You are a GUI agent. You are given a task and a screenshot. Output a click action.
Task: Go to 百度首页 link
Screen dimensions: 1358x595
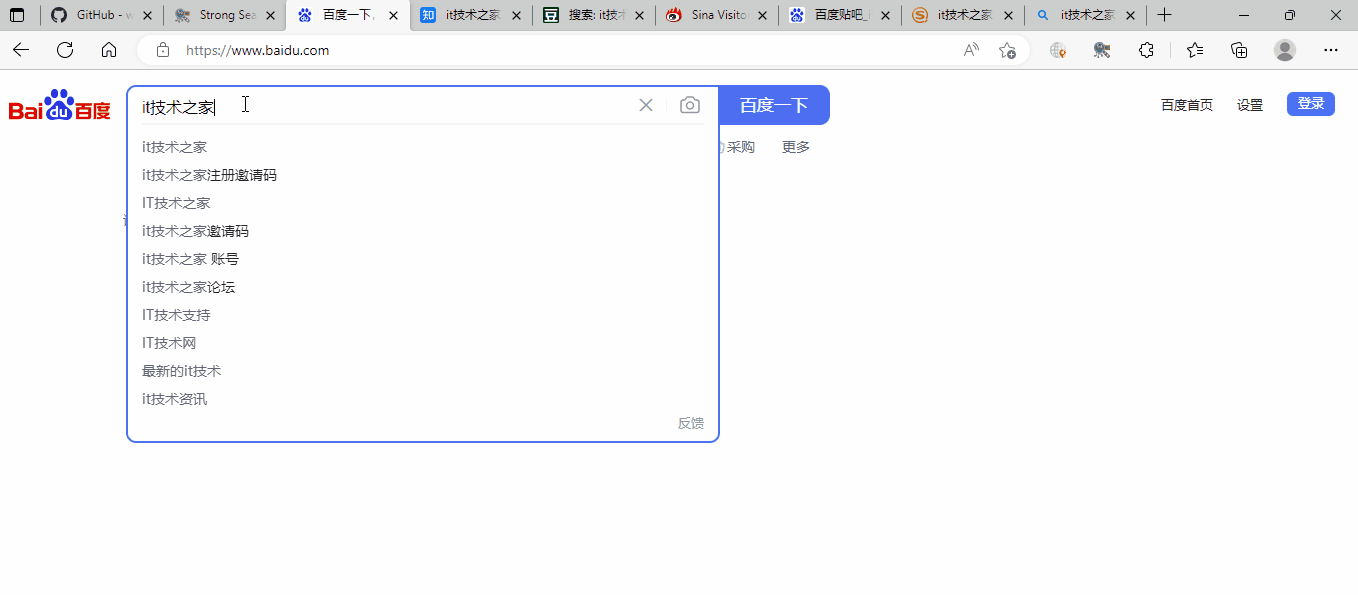pos(1186,105)
